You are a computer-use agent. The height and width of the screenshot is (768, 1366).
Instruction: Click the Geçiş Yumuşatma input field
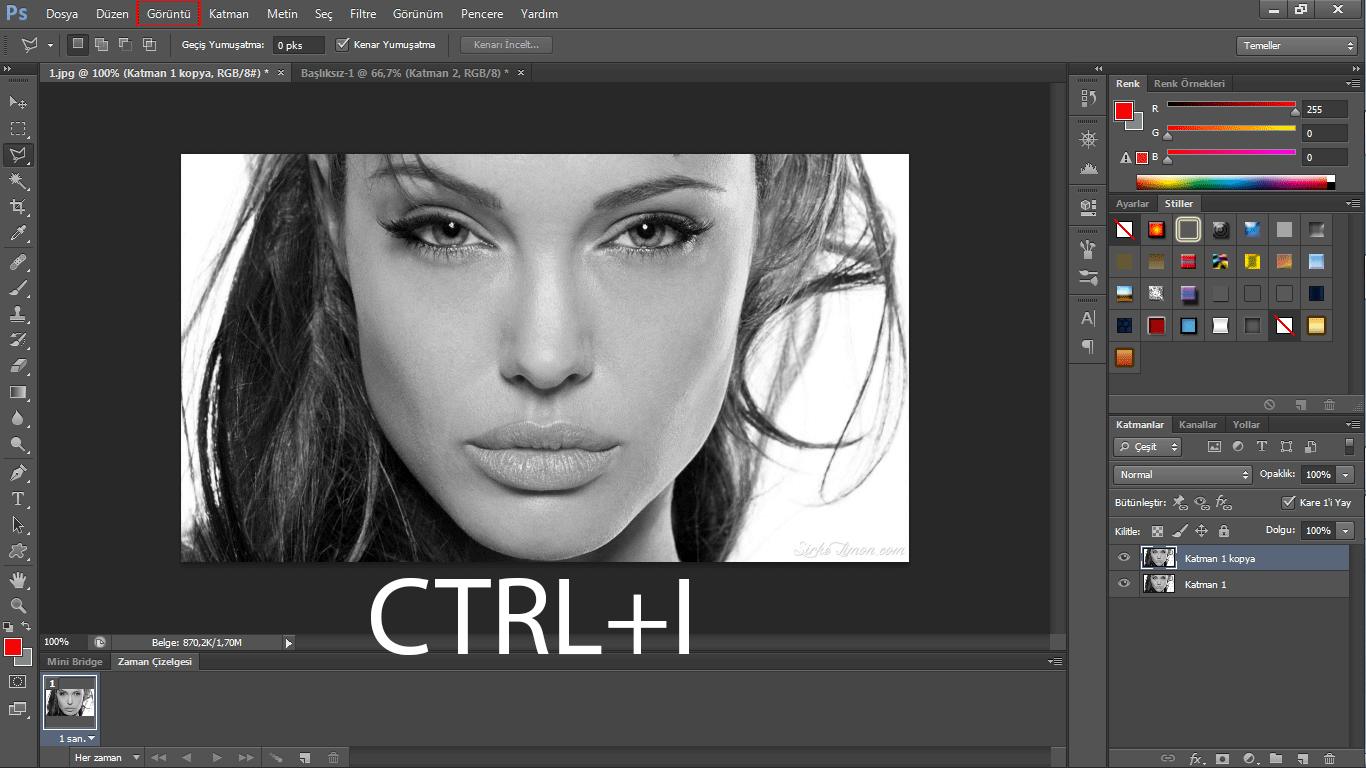click(x=299, y=46)
